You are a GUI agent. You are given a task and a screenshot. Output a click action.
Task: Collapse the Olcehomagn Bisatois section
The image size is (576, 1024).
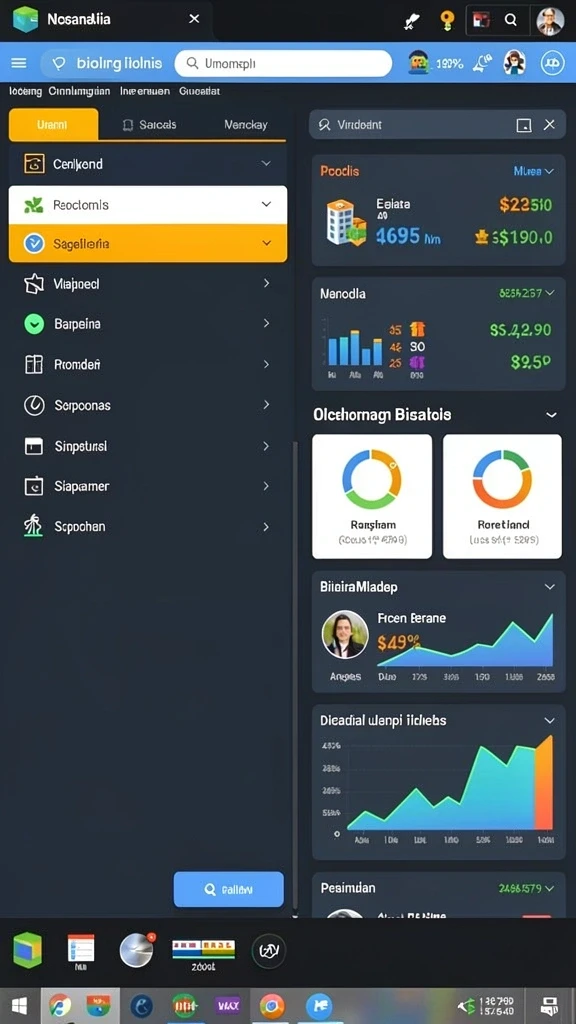pos(552,415)
